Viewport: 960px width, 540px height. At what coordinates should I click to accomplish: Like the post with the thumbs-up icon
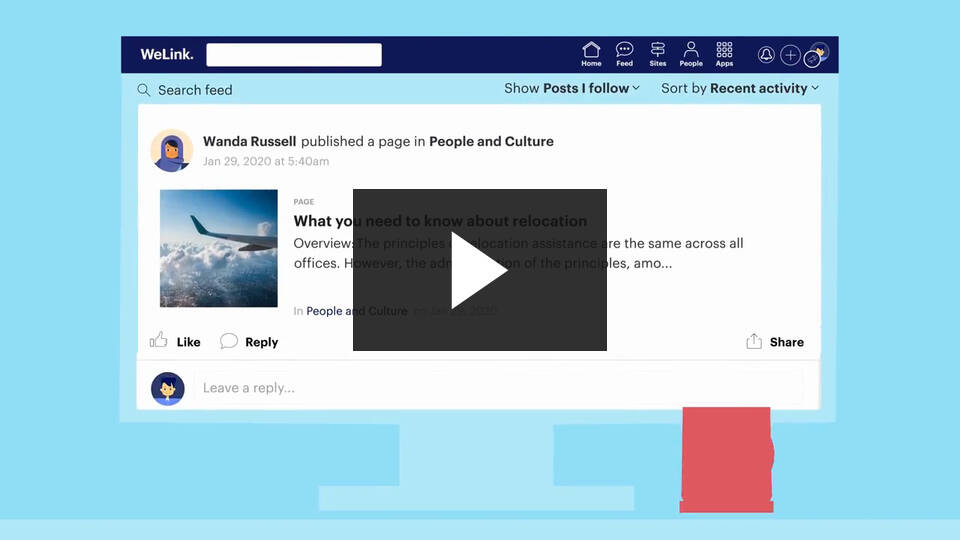159,340
